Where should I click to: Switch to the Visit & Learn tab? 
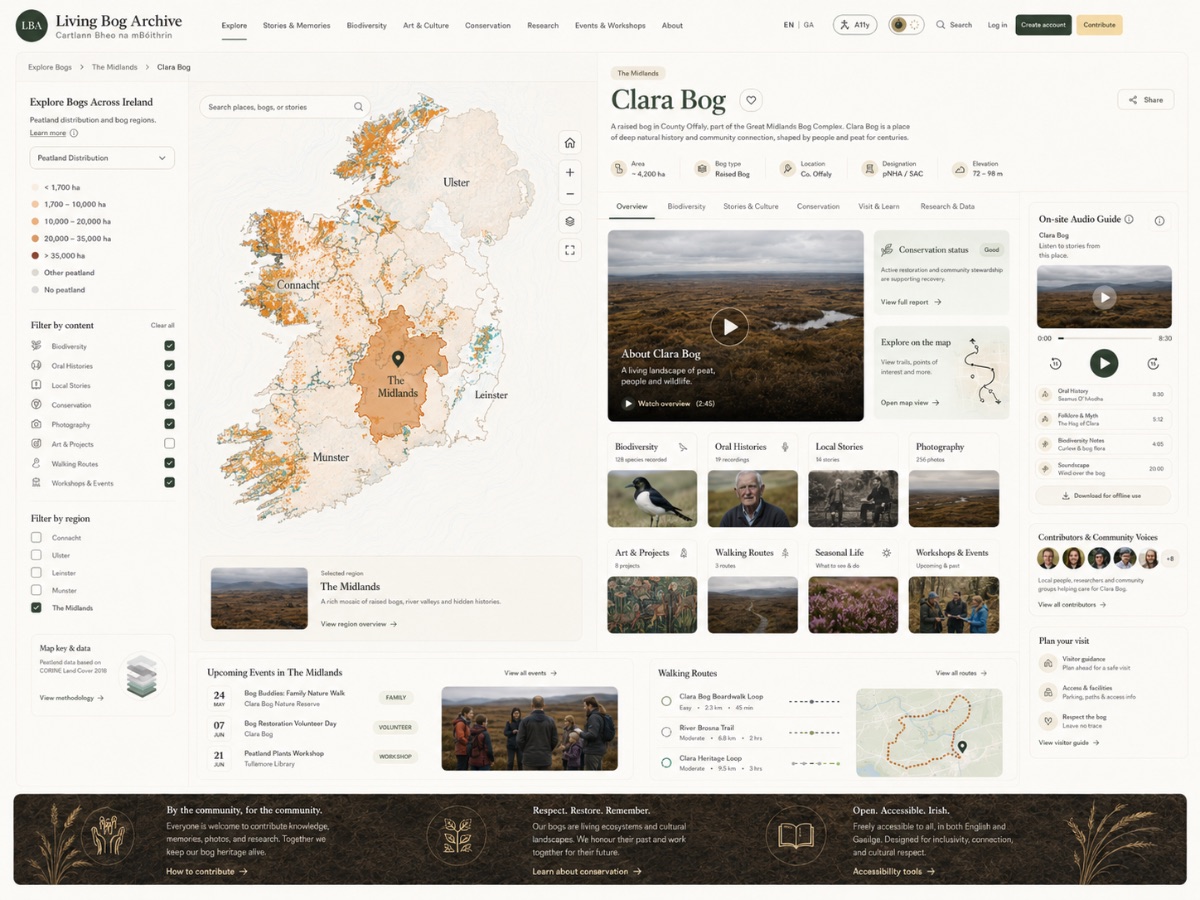click(877, 206)
